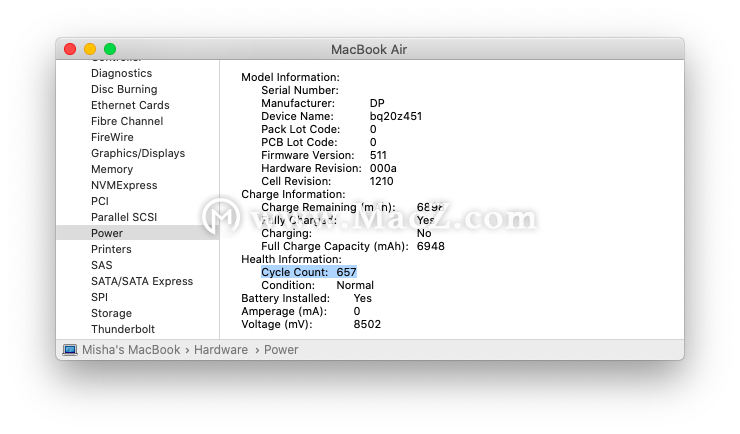Minimize window with the yellow button
740x434 pixels.
click(90, 49)
